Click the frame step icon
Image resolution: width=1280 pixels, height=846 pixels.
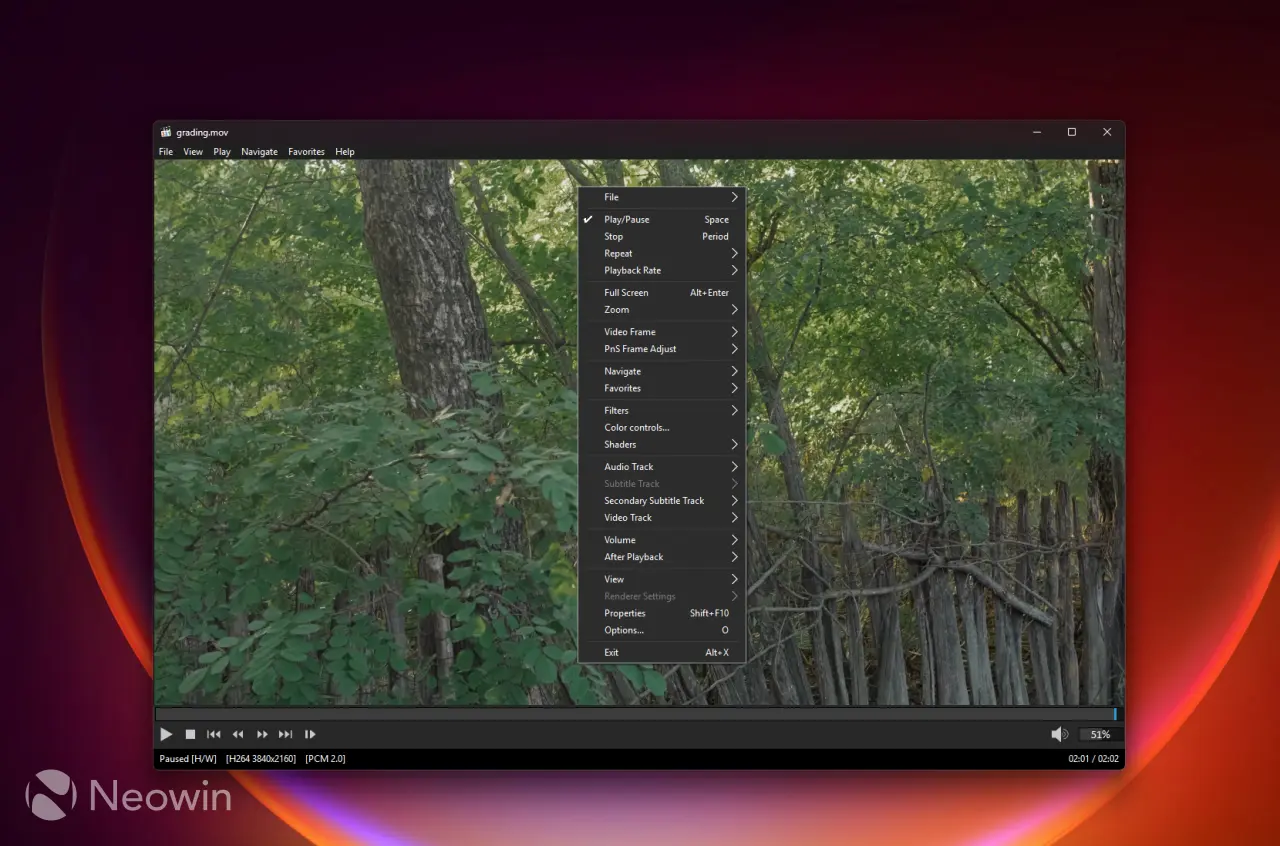310,734
